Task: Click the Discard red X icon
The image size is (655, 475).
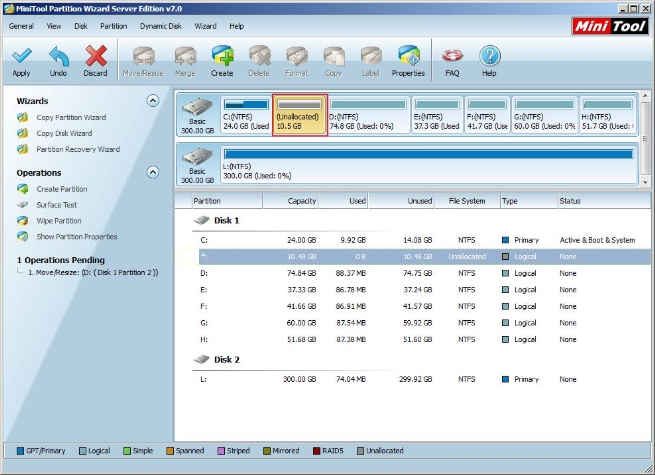Action: click(96, 56)
